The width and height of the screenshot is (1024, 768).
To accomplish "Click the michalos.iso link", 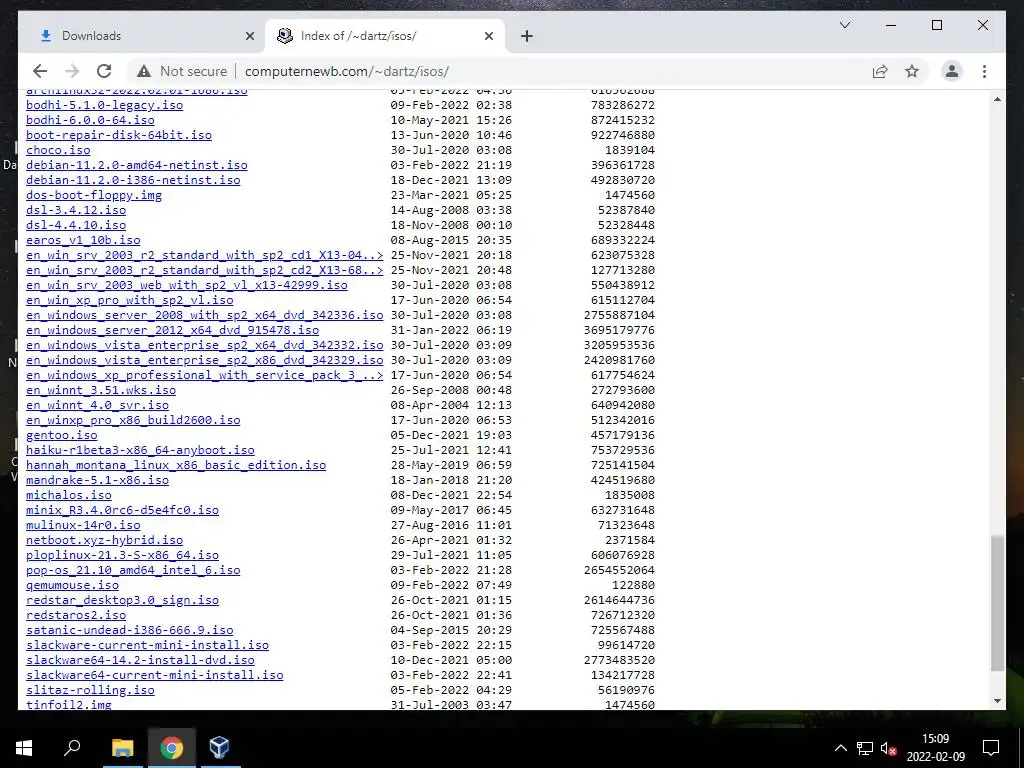I will (69, 496).
